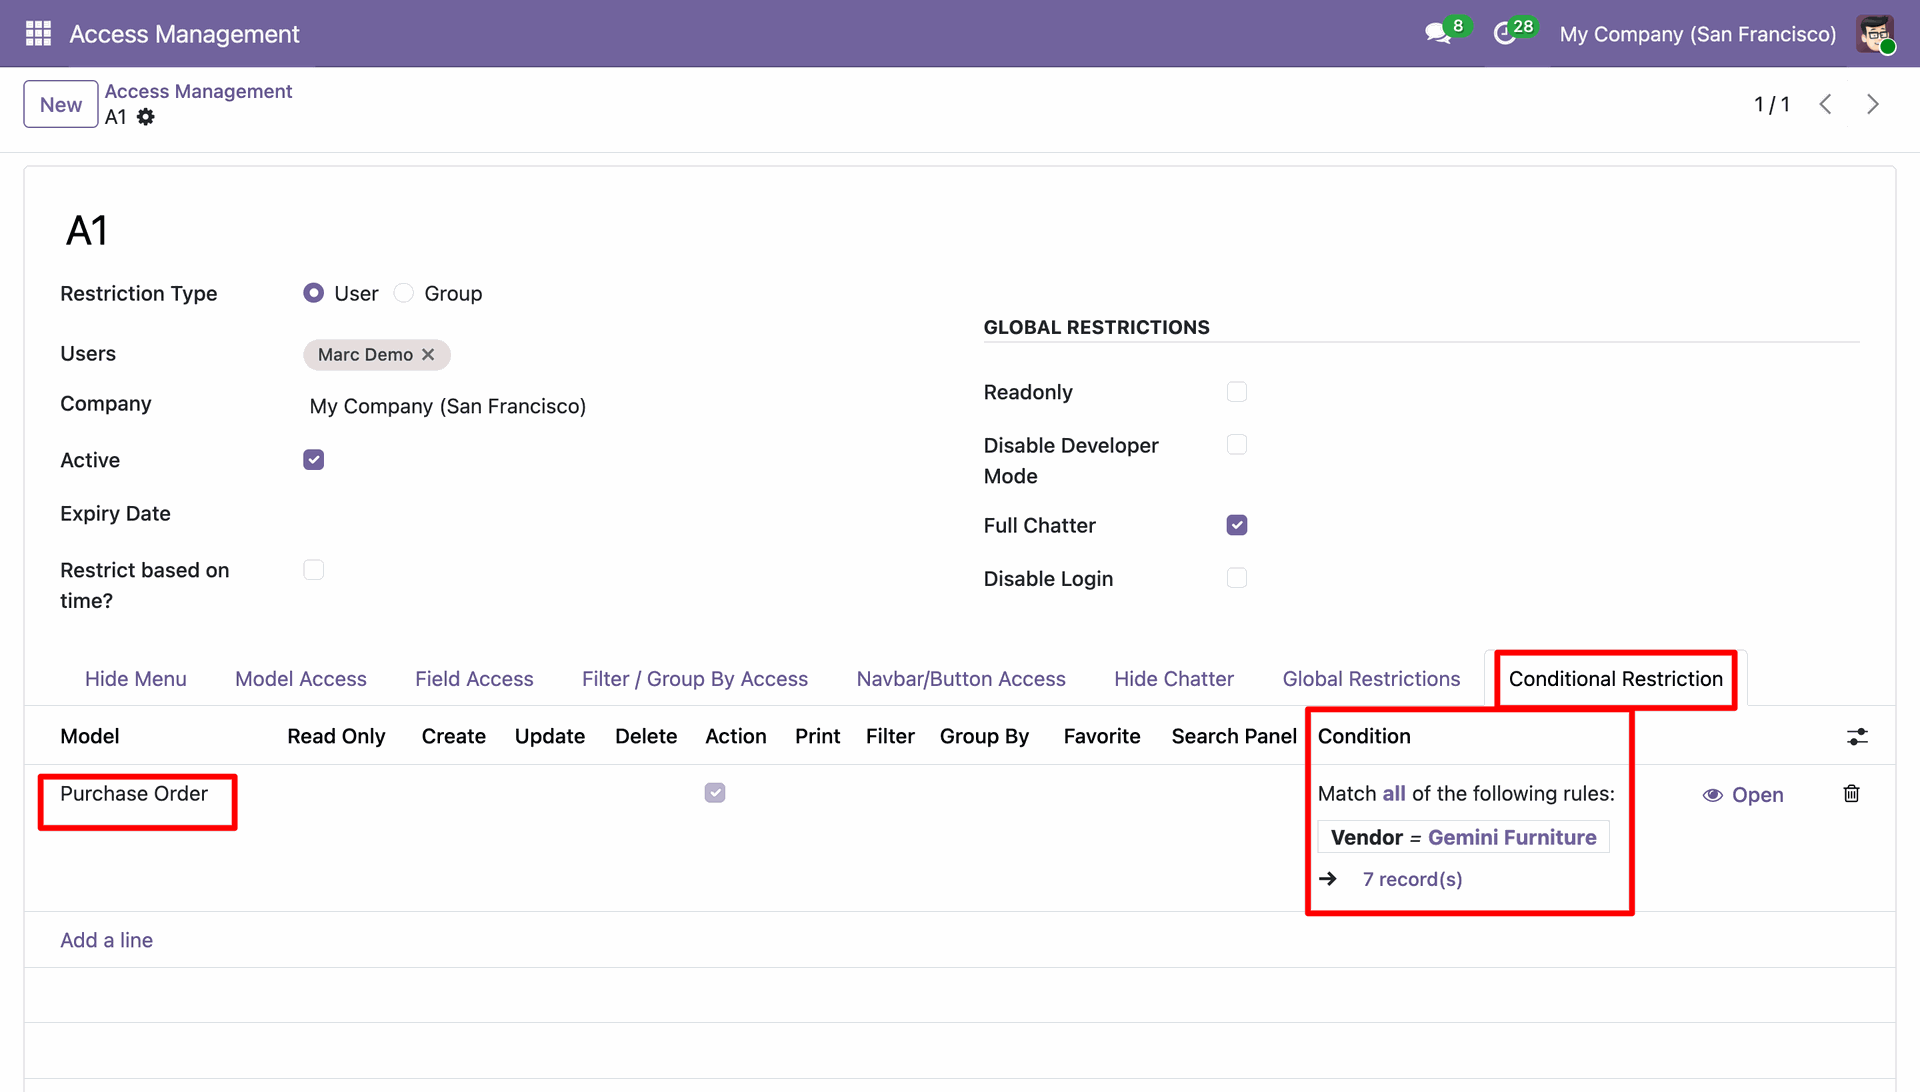Switch to the Field Access tab

pyautogui.click(x=474, y=679)
